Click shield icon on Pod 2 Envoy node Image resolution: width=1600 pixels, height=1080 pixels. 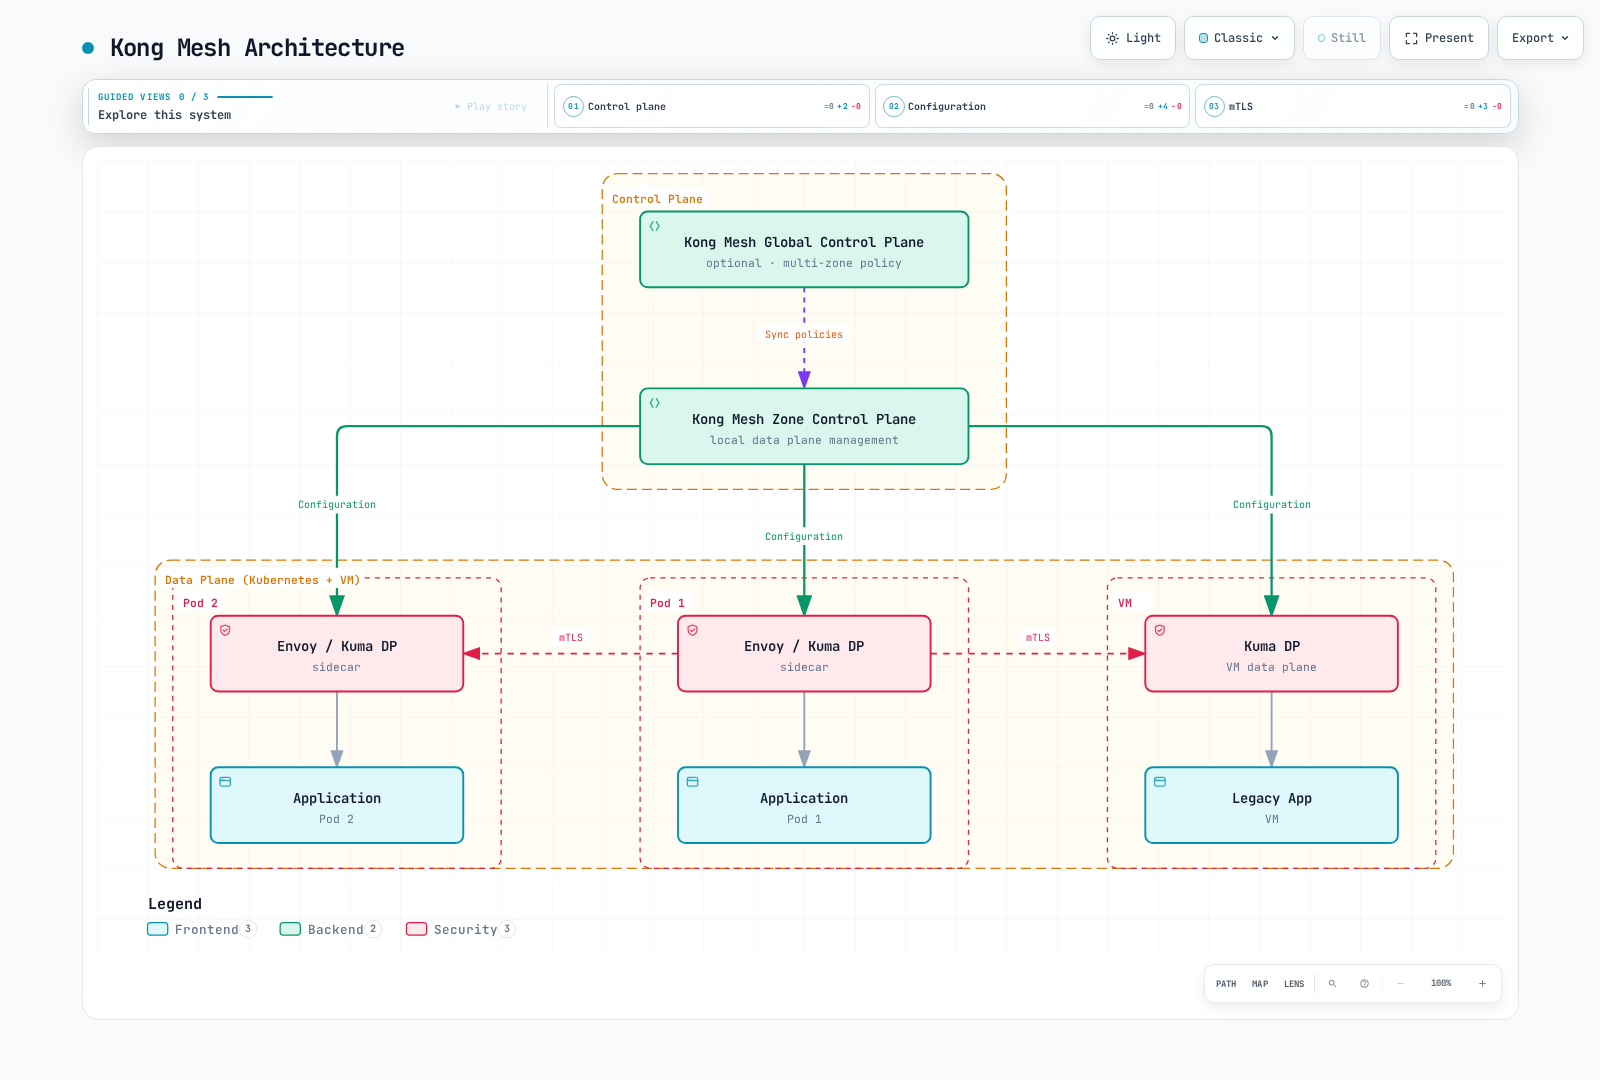[225, 630]
